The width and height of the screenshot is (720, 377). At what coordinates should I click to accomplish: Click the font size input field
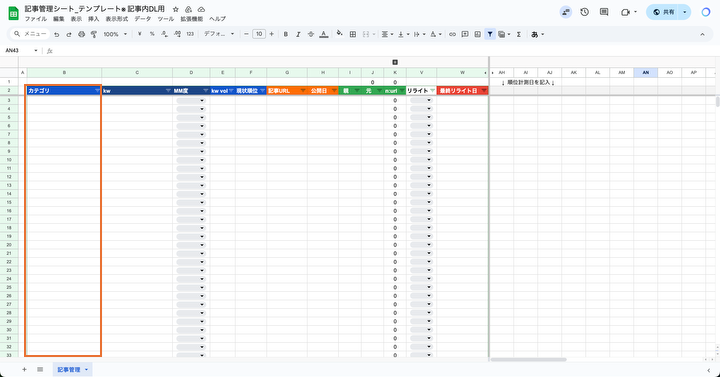point(259,34)
